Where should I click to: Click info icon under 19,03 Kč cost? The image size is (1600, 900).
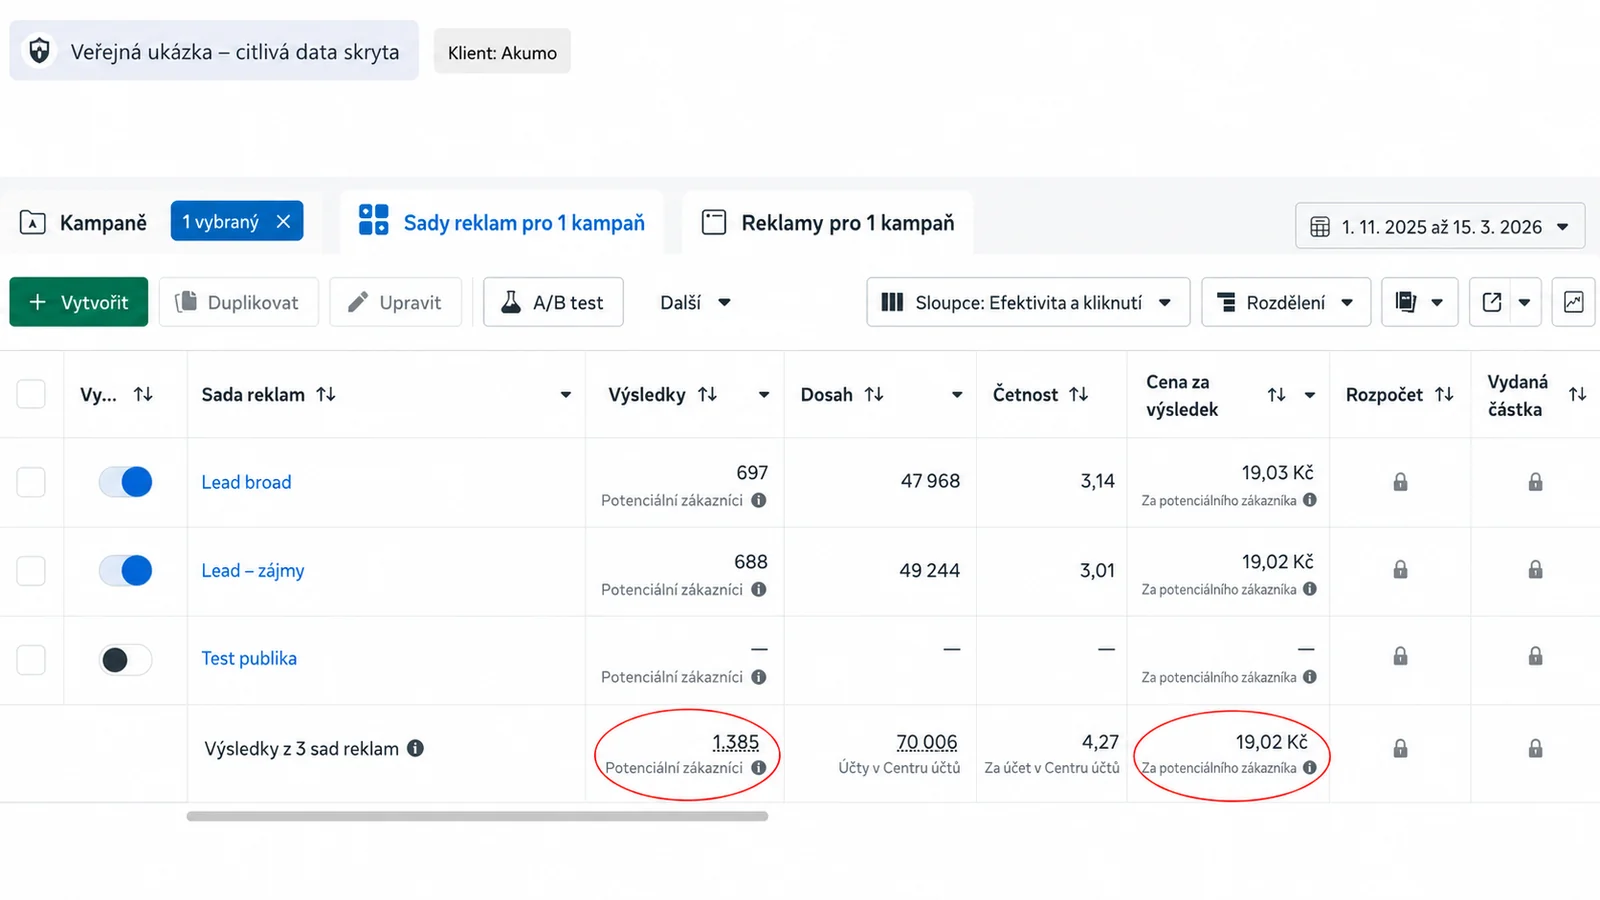(1310, 500)
